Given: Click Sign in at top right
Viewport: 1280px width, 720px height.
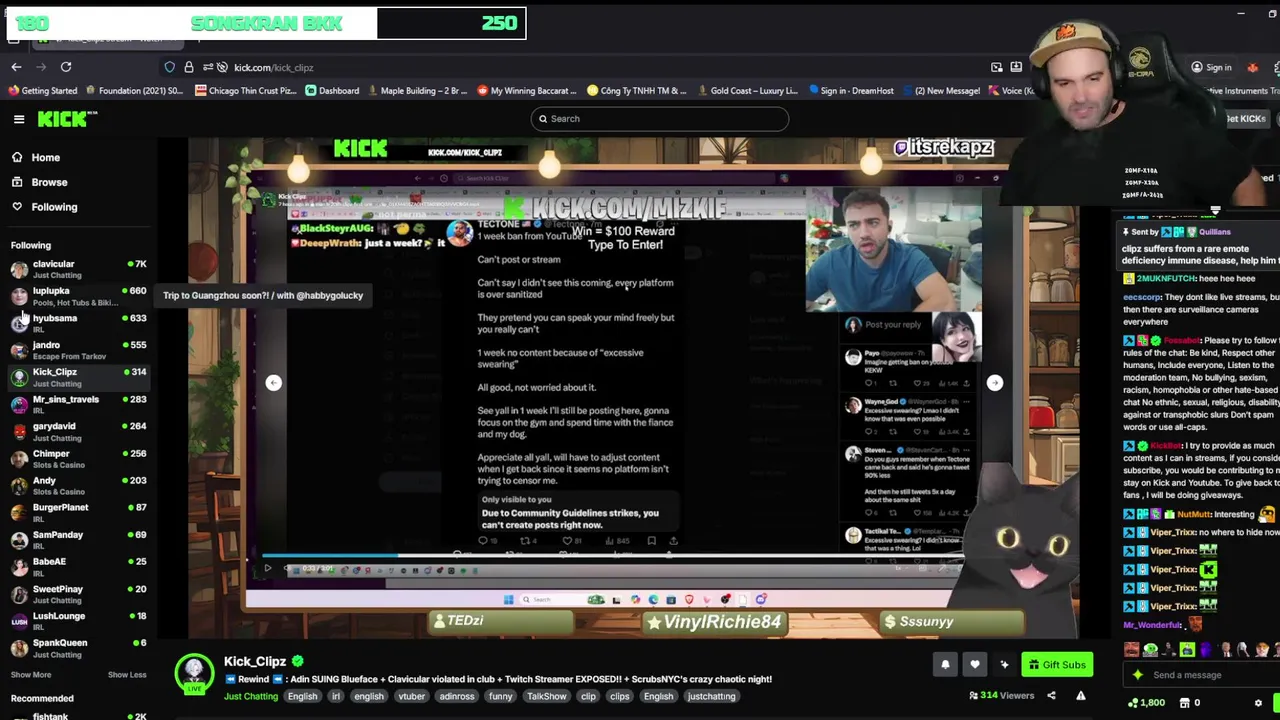Looking at the screenshot, I should (x=1211, y=68).
